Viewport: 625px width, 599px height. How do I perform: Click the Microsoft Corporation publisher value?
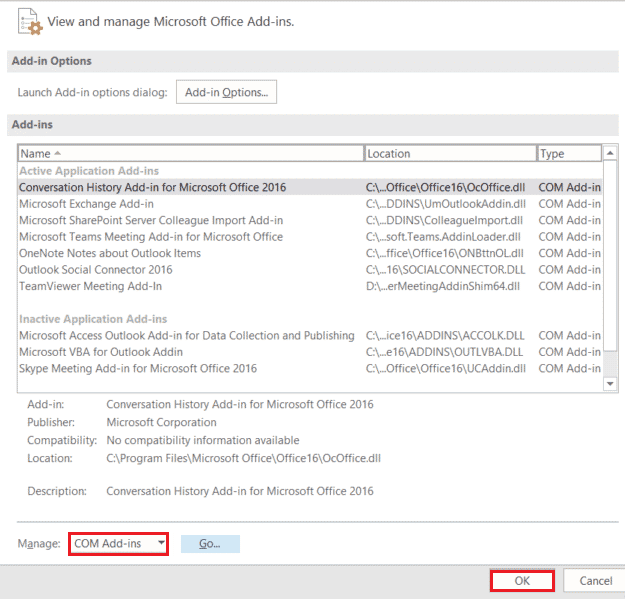coord(161,422)
